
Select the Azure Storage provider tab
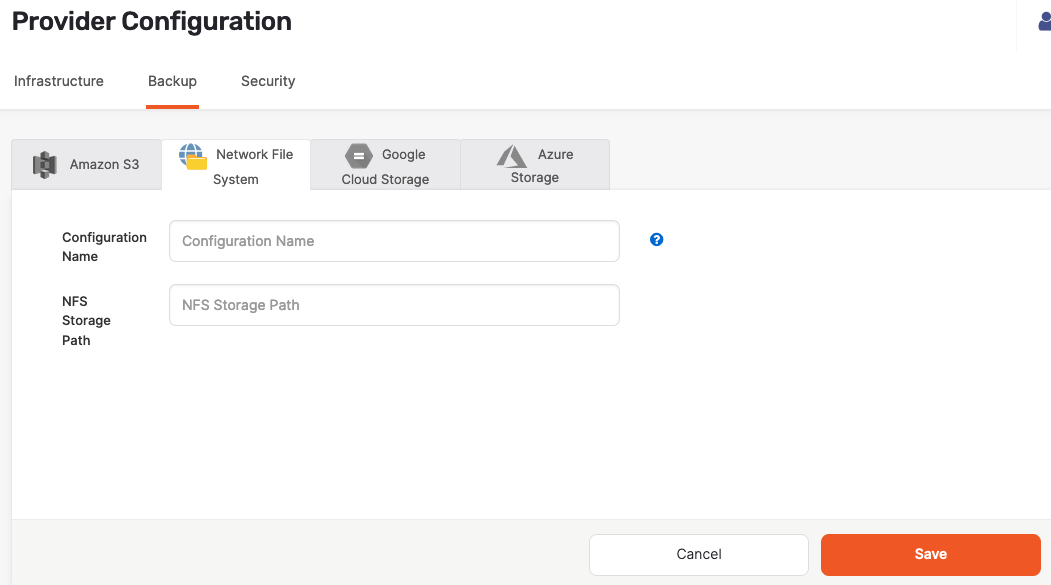[x=534, y=165]
